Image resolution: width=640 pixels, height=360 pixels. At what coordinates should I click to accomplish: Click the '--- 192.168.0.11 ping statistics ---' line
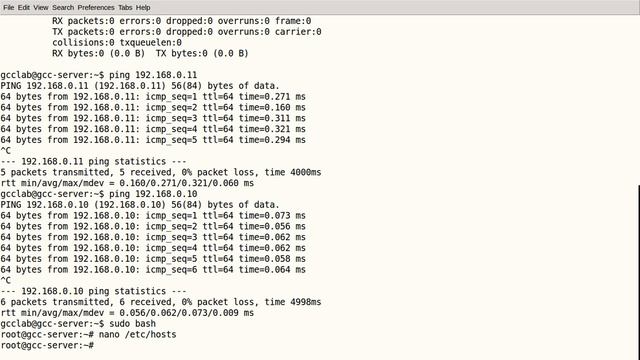coord(93,162)
